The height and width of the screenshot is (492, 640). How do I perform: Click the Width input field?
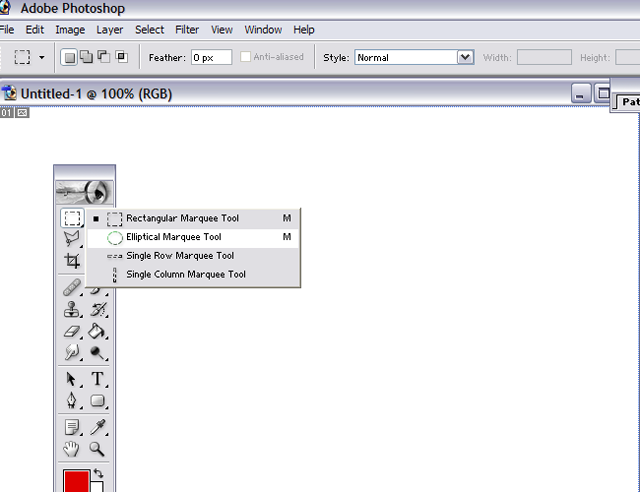(x=544, y=57)
